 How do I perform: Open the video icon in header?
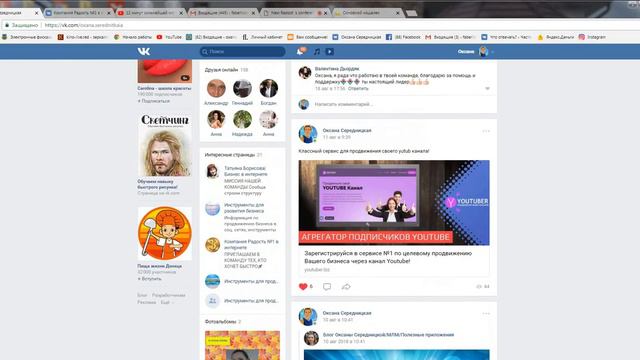tap(330, 51)
